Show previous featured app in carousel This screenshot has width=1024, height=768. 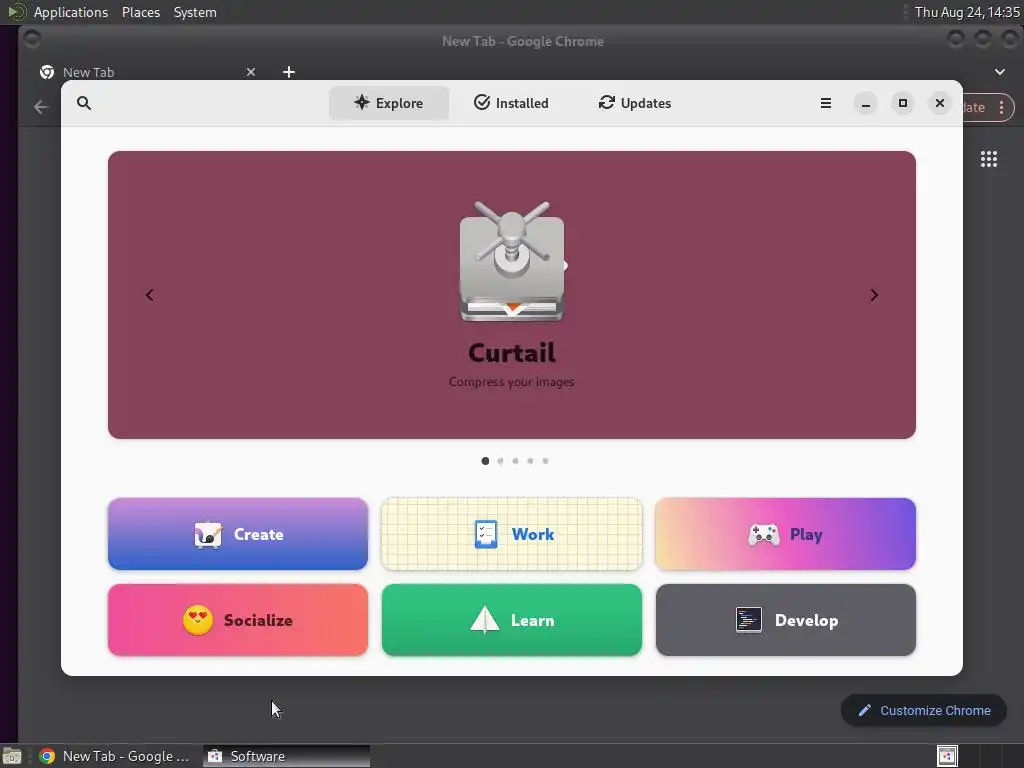point(150,295)
